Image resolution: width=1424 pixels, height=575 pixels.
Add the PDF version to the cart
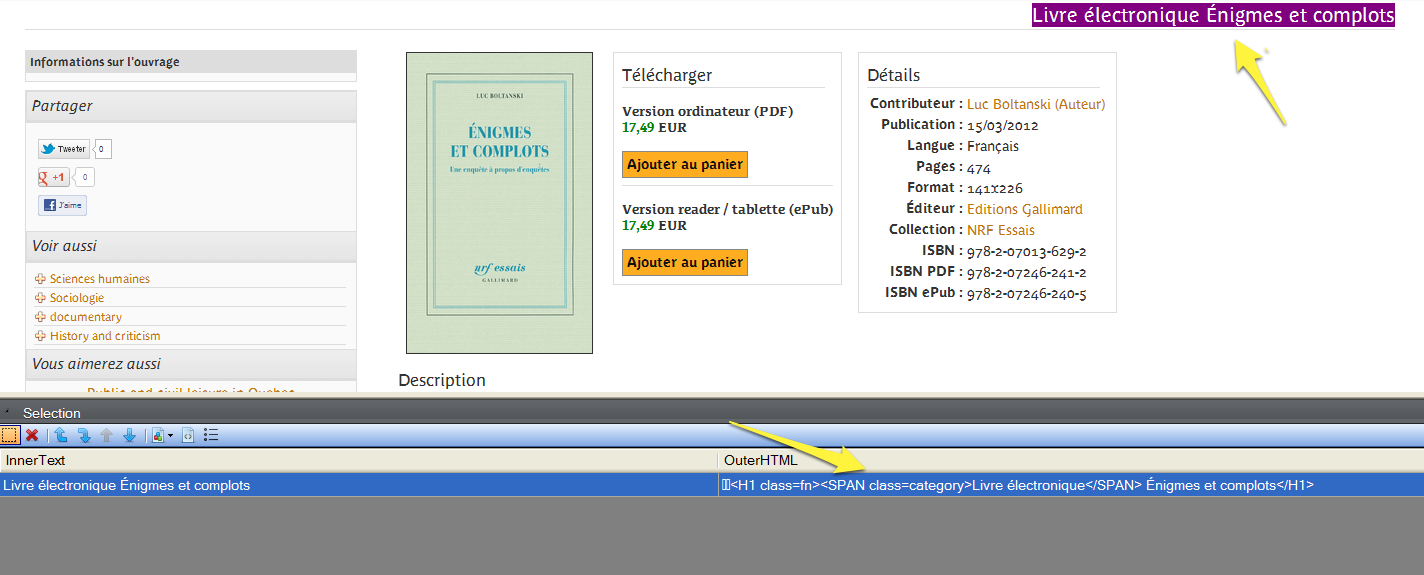click(685, 165)
